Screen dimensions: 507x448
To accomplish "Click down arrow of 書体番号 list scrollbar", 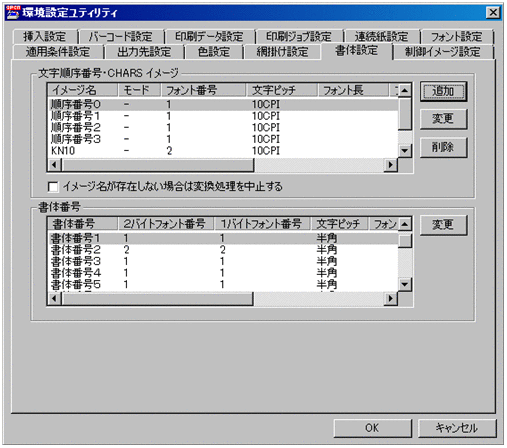I will click(x=405, y=284).
